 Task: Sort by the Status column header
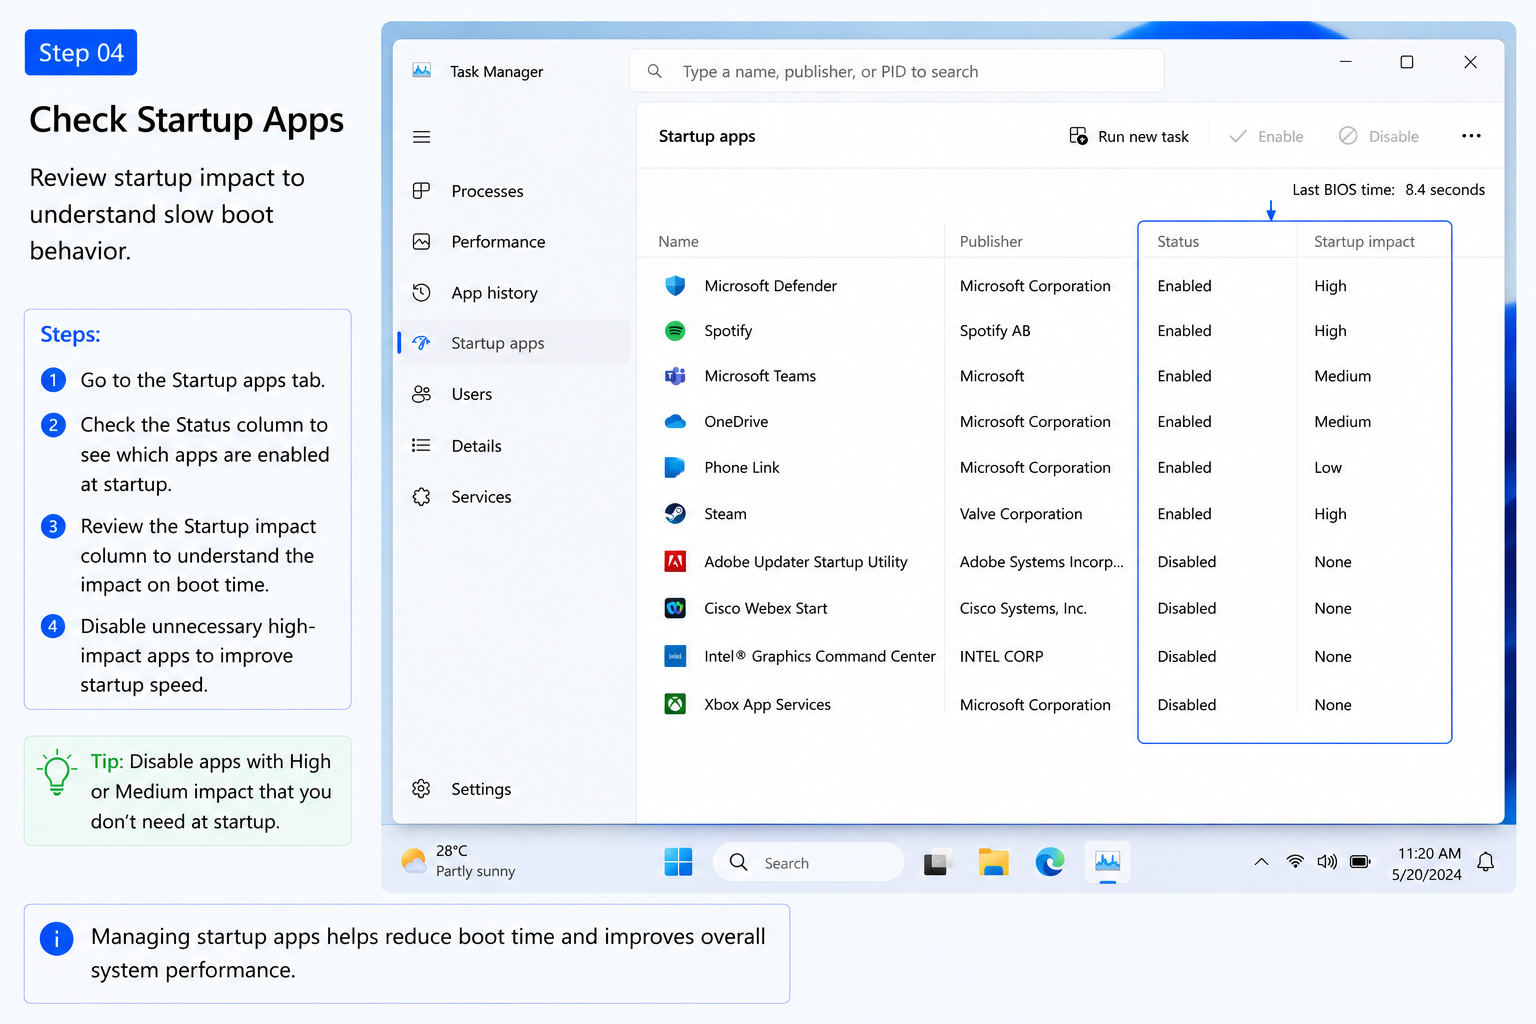(1178, 241)
